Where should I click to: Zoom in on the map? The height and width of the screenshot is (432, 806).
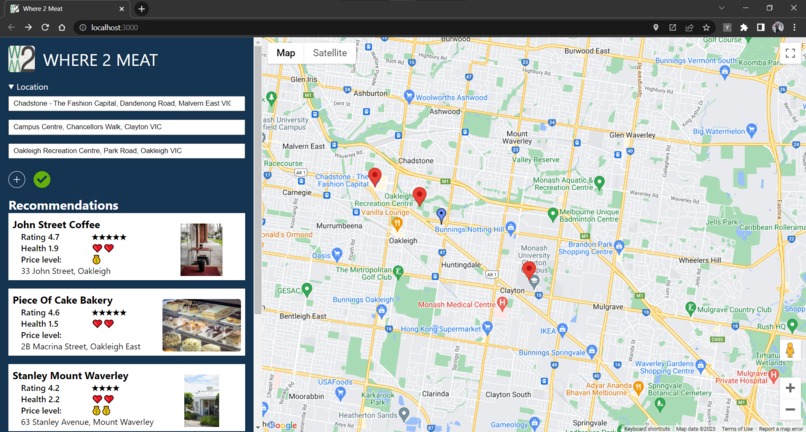point(790,388)
